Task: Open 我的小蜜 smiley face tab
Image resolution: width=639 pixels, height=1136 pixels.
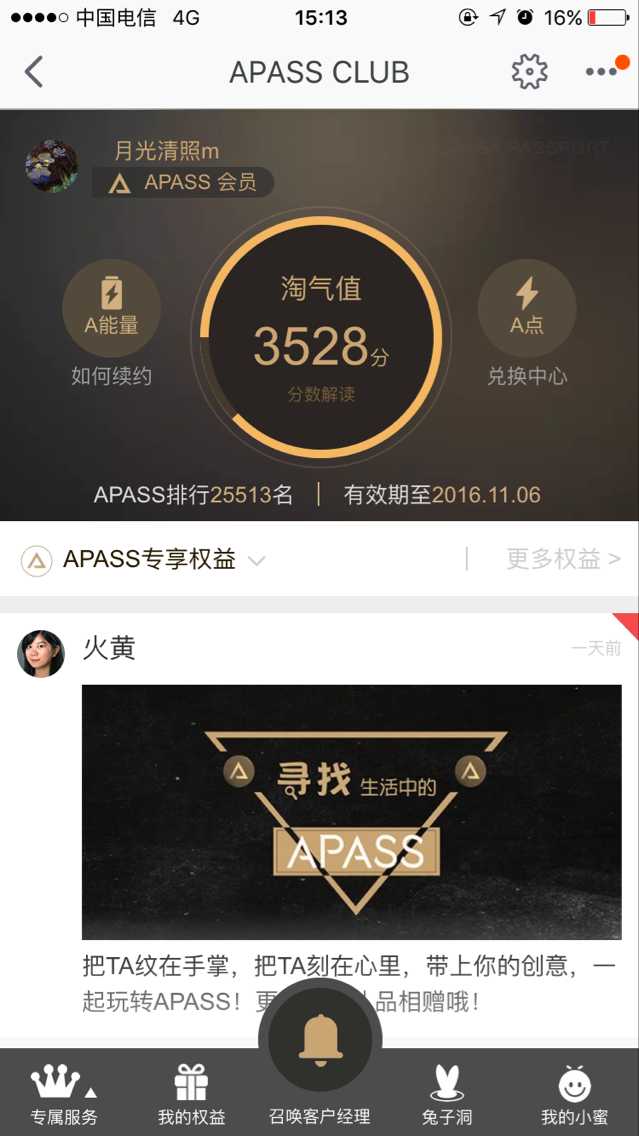Action: click(575, 1095)
